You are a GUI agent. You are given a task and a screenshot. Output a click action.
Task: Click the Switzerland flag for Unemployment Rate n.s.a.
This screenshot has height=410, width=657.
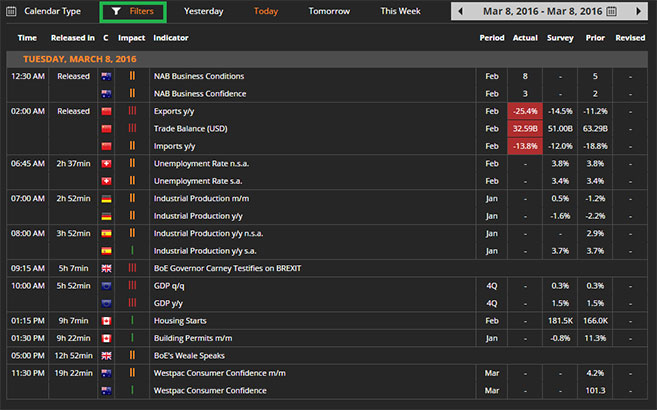[x=106, y=163]
